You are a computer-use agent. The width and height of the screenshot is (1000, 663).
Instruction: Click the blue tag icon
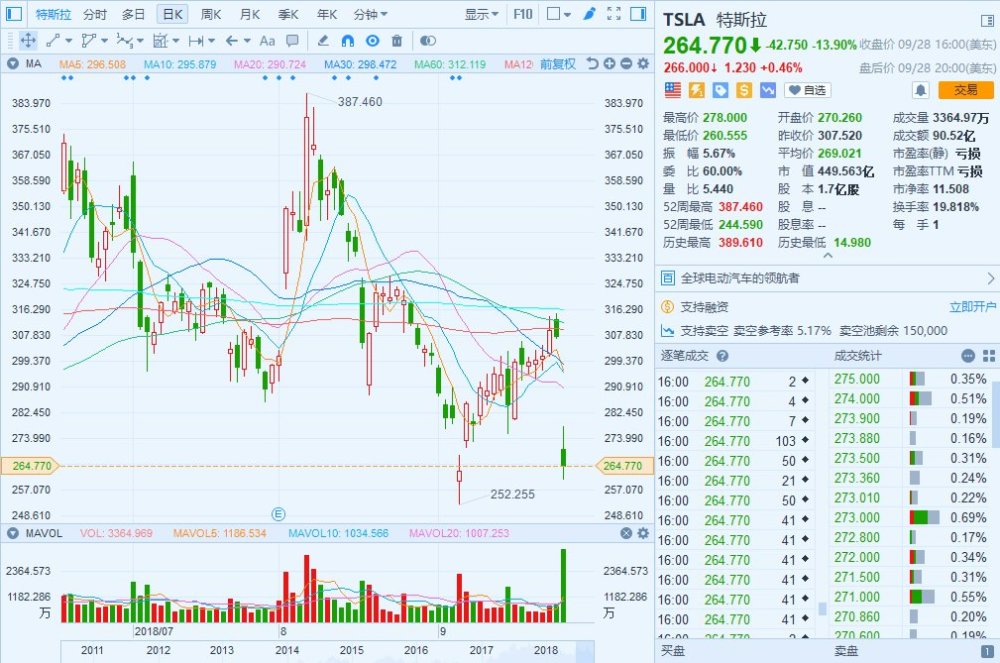pos(720,90)
